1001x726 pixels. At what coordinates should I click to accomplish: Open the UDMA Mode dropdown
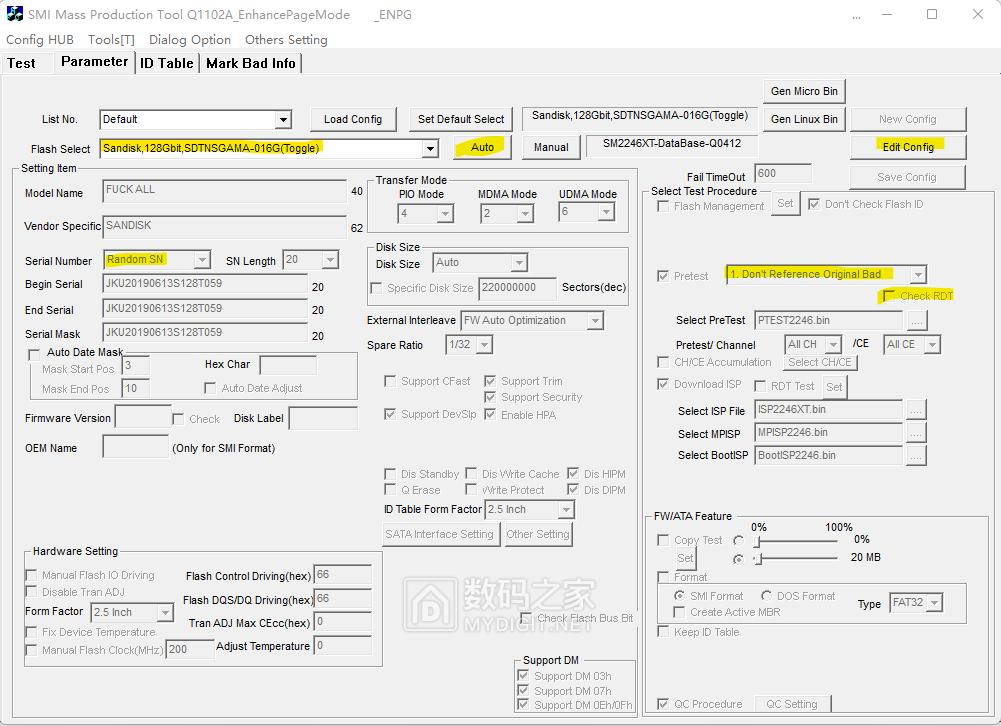[x=606, y=211]
